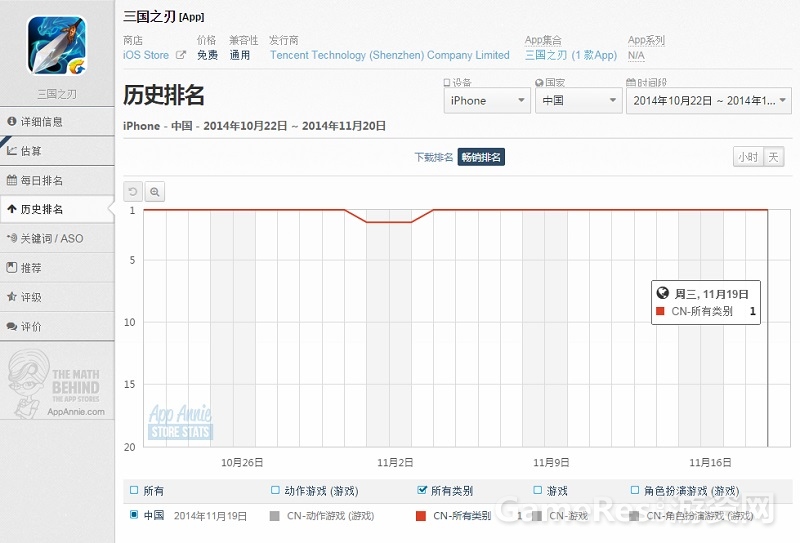Switch to the 畅销排名 tab
Screen dimensions: 800x543
(x=481, y=157)
